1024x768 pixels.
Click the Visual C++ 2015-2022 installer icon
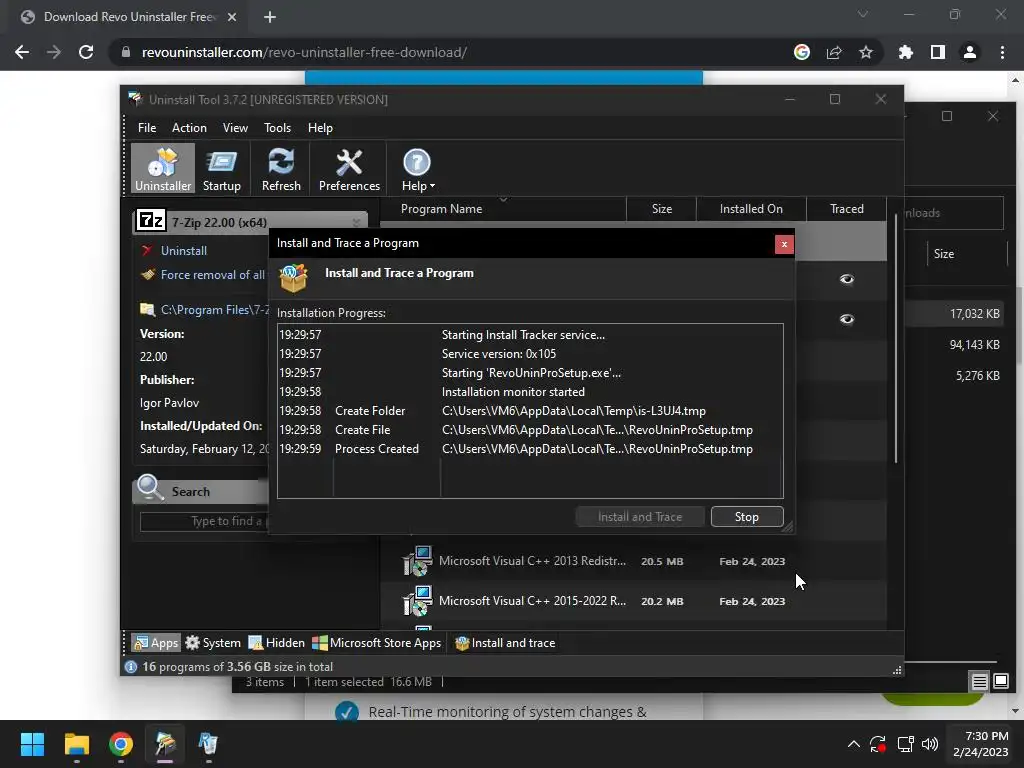(x=417, y=601)
